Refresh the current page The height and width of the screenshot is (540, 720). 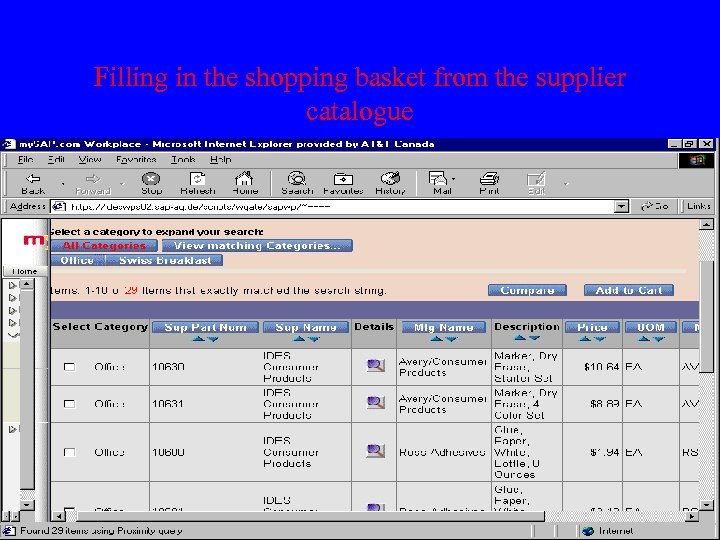click(197, 184)
